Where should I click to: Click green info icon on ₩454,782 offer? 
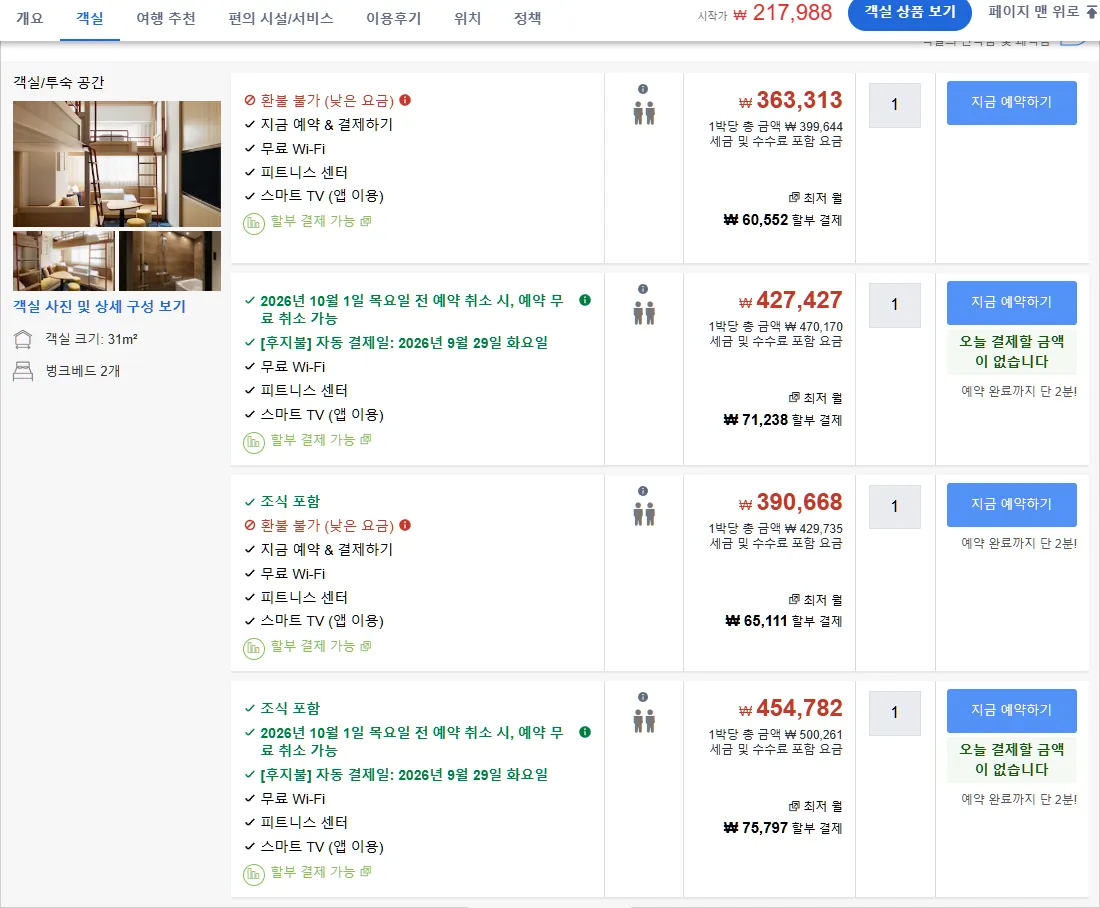[585, 732]
